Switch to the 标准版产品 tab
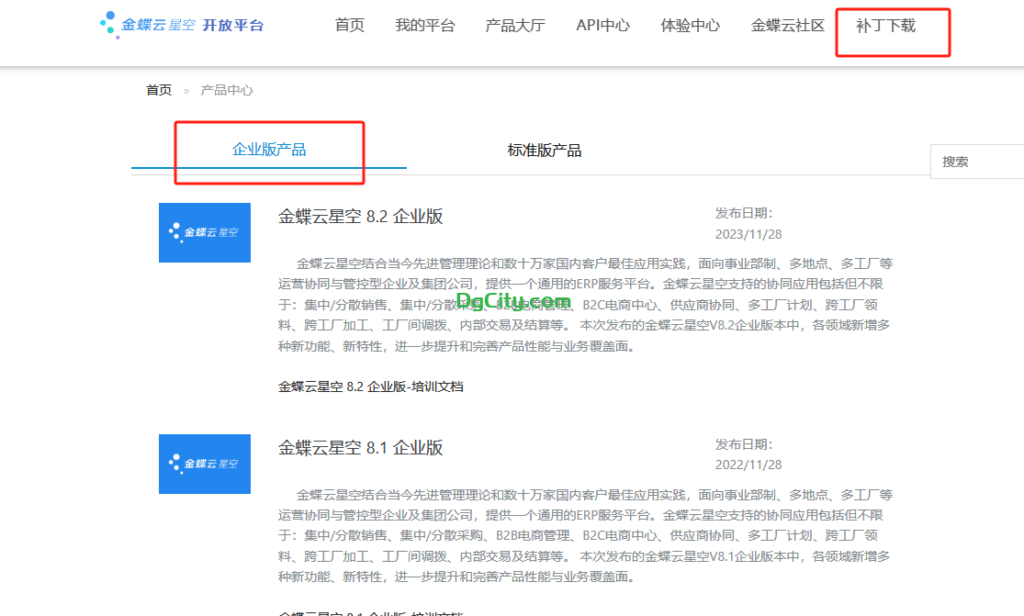 coord(544,151)
